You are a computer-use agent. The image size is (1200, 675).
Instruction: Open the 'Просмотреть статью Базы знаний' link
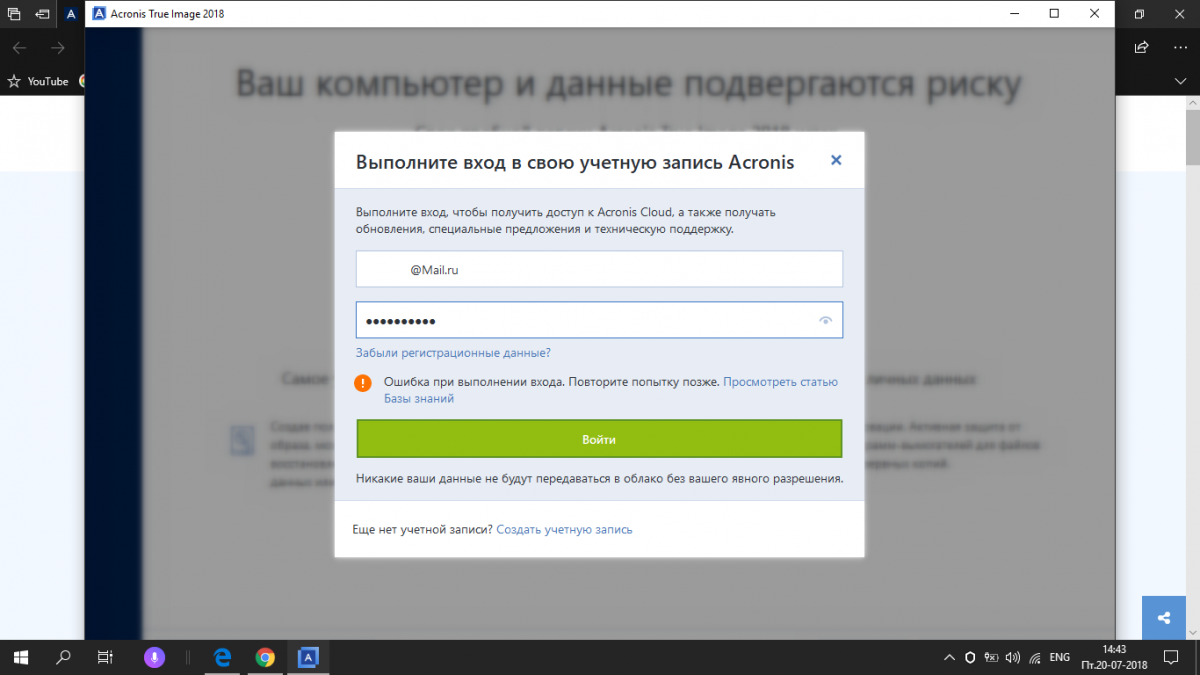(611, 390)
